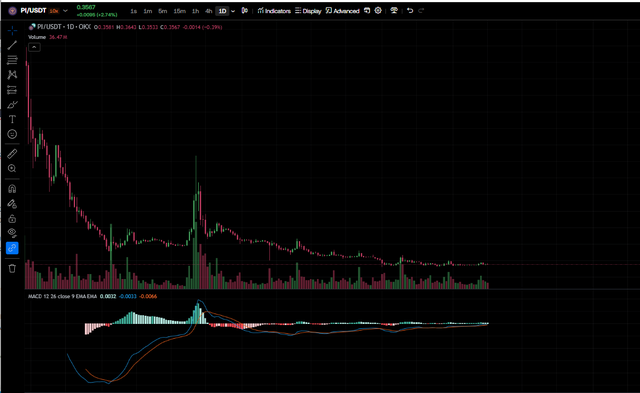Screen dimensions: 640x393
Task: Open chart settings gear icon
Action: [x=378, y=11]
